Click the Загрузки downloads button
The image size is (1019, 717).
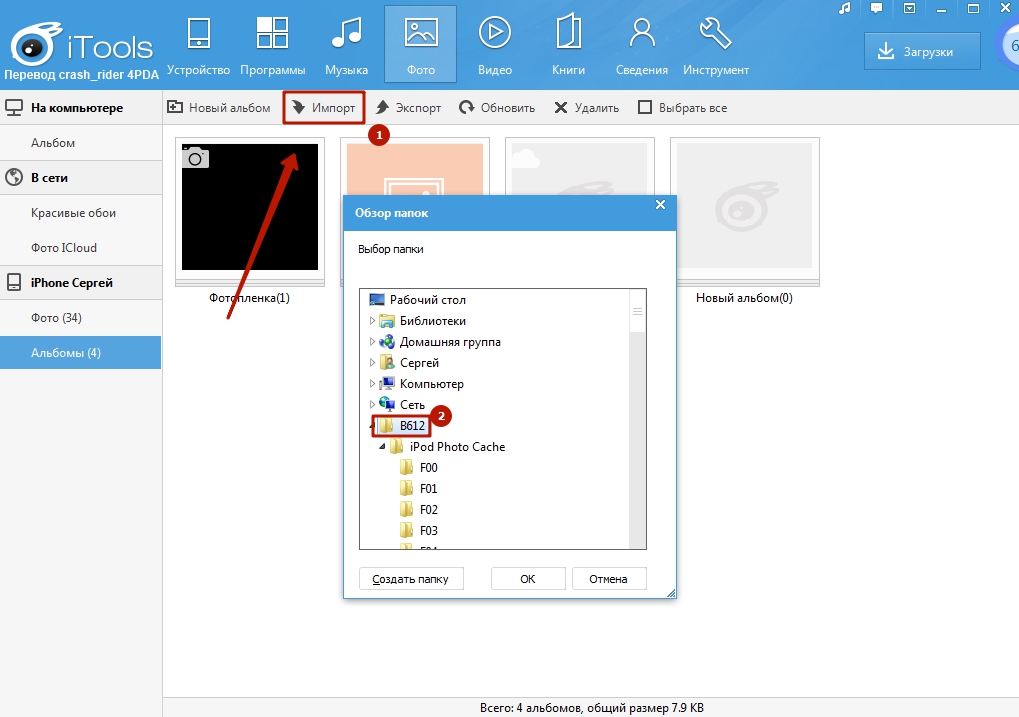pyautogui.click(x=922, y=51)
